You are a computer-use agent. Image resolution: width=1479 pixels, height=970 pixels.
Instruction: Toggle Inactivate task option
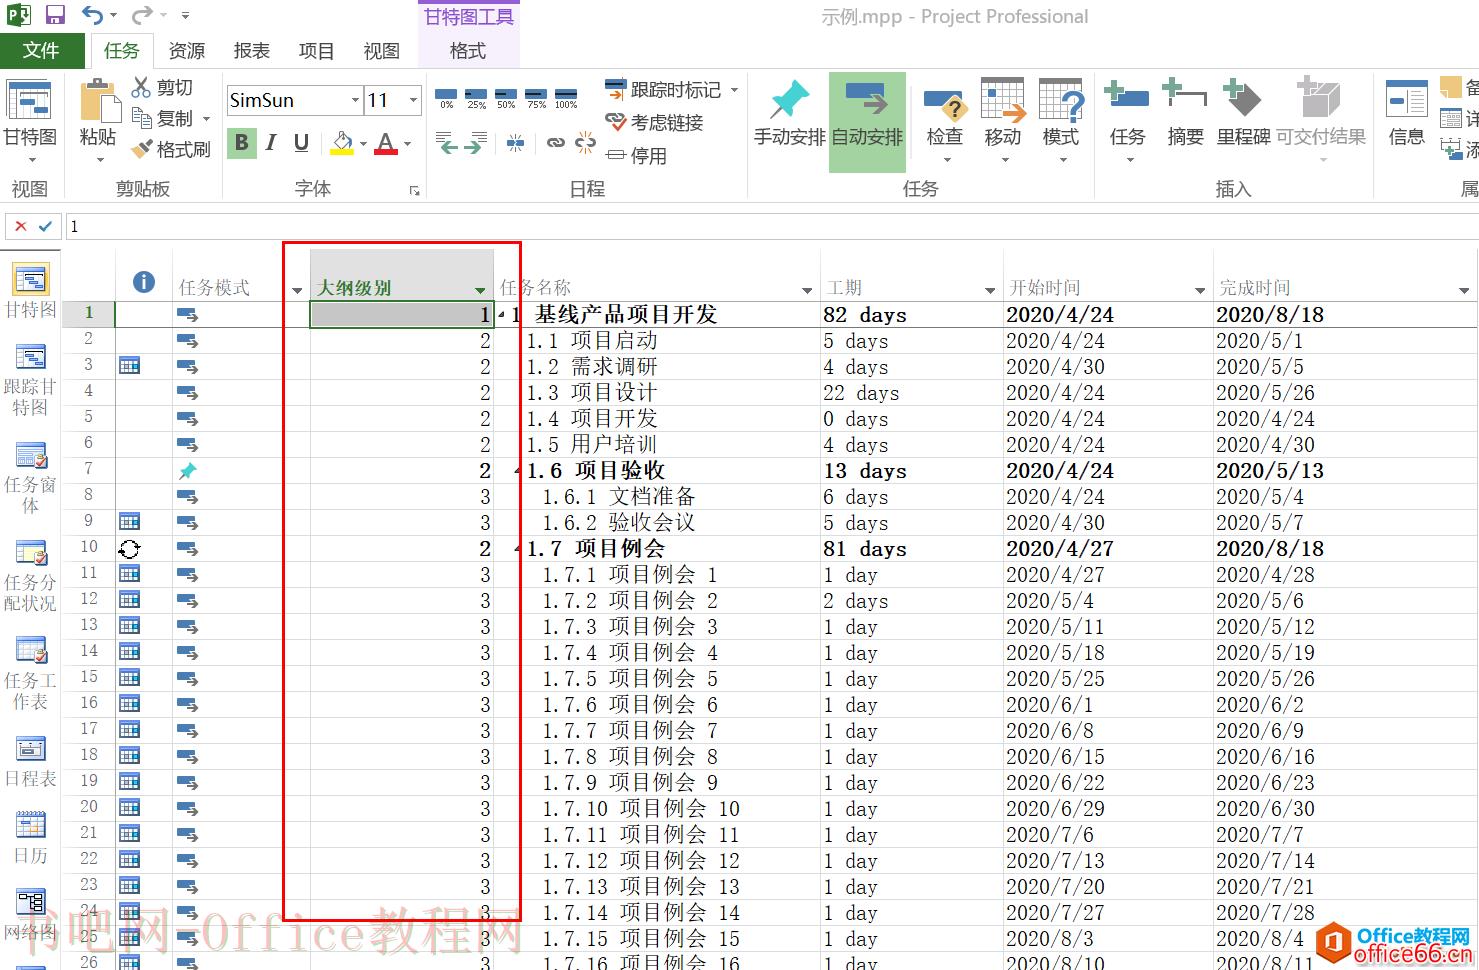(x=636, y=156)
